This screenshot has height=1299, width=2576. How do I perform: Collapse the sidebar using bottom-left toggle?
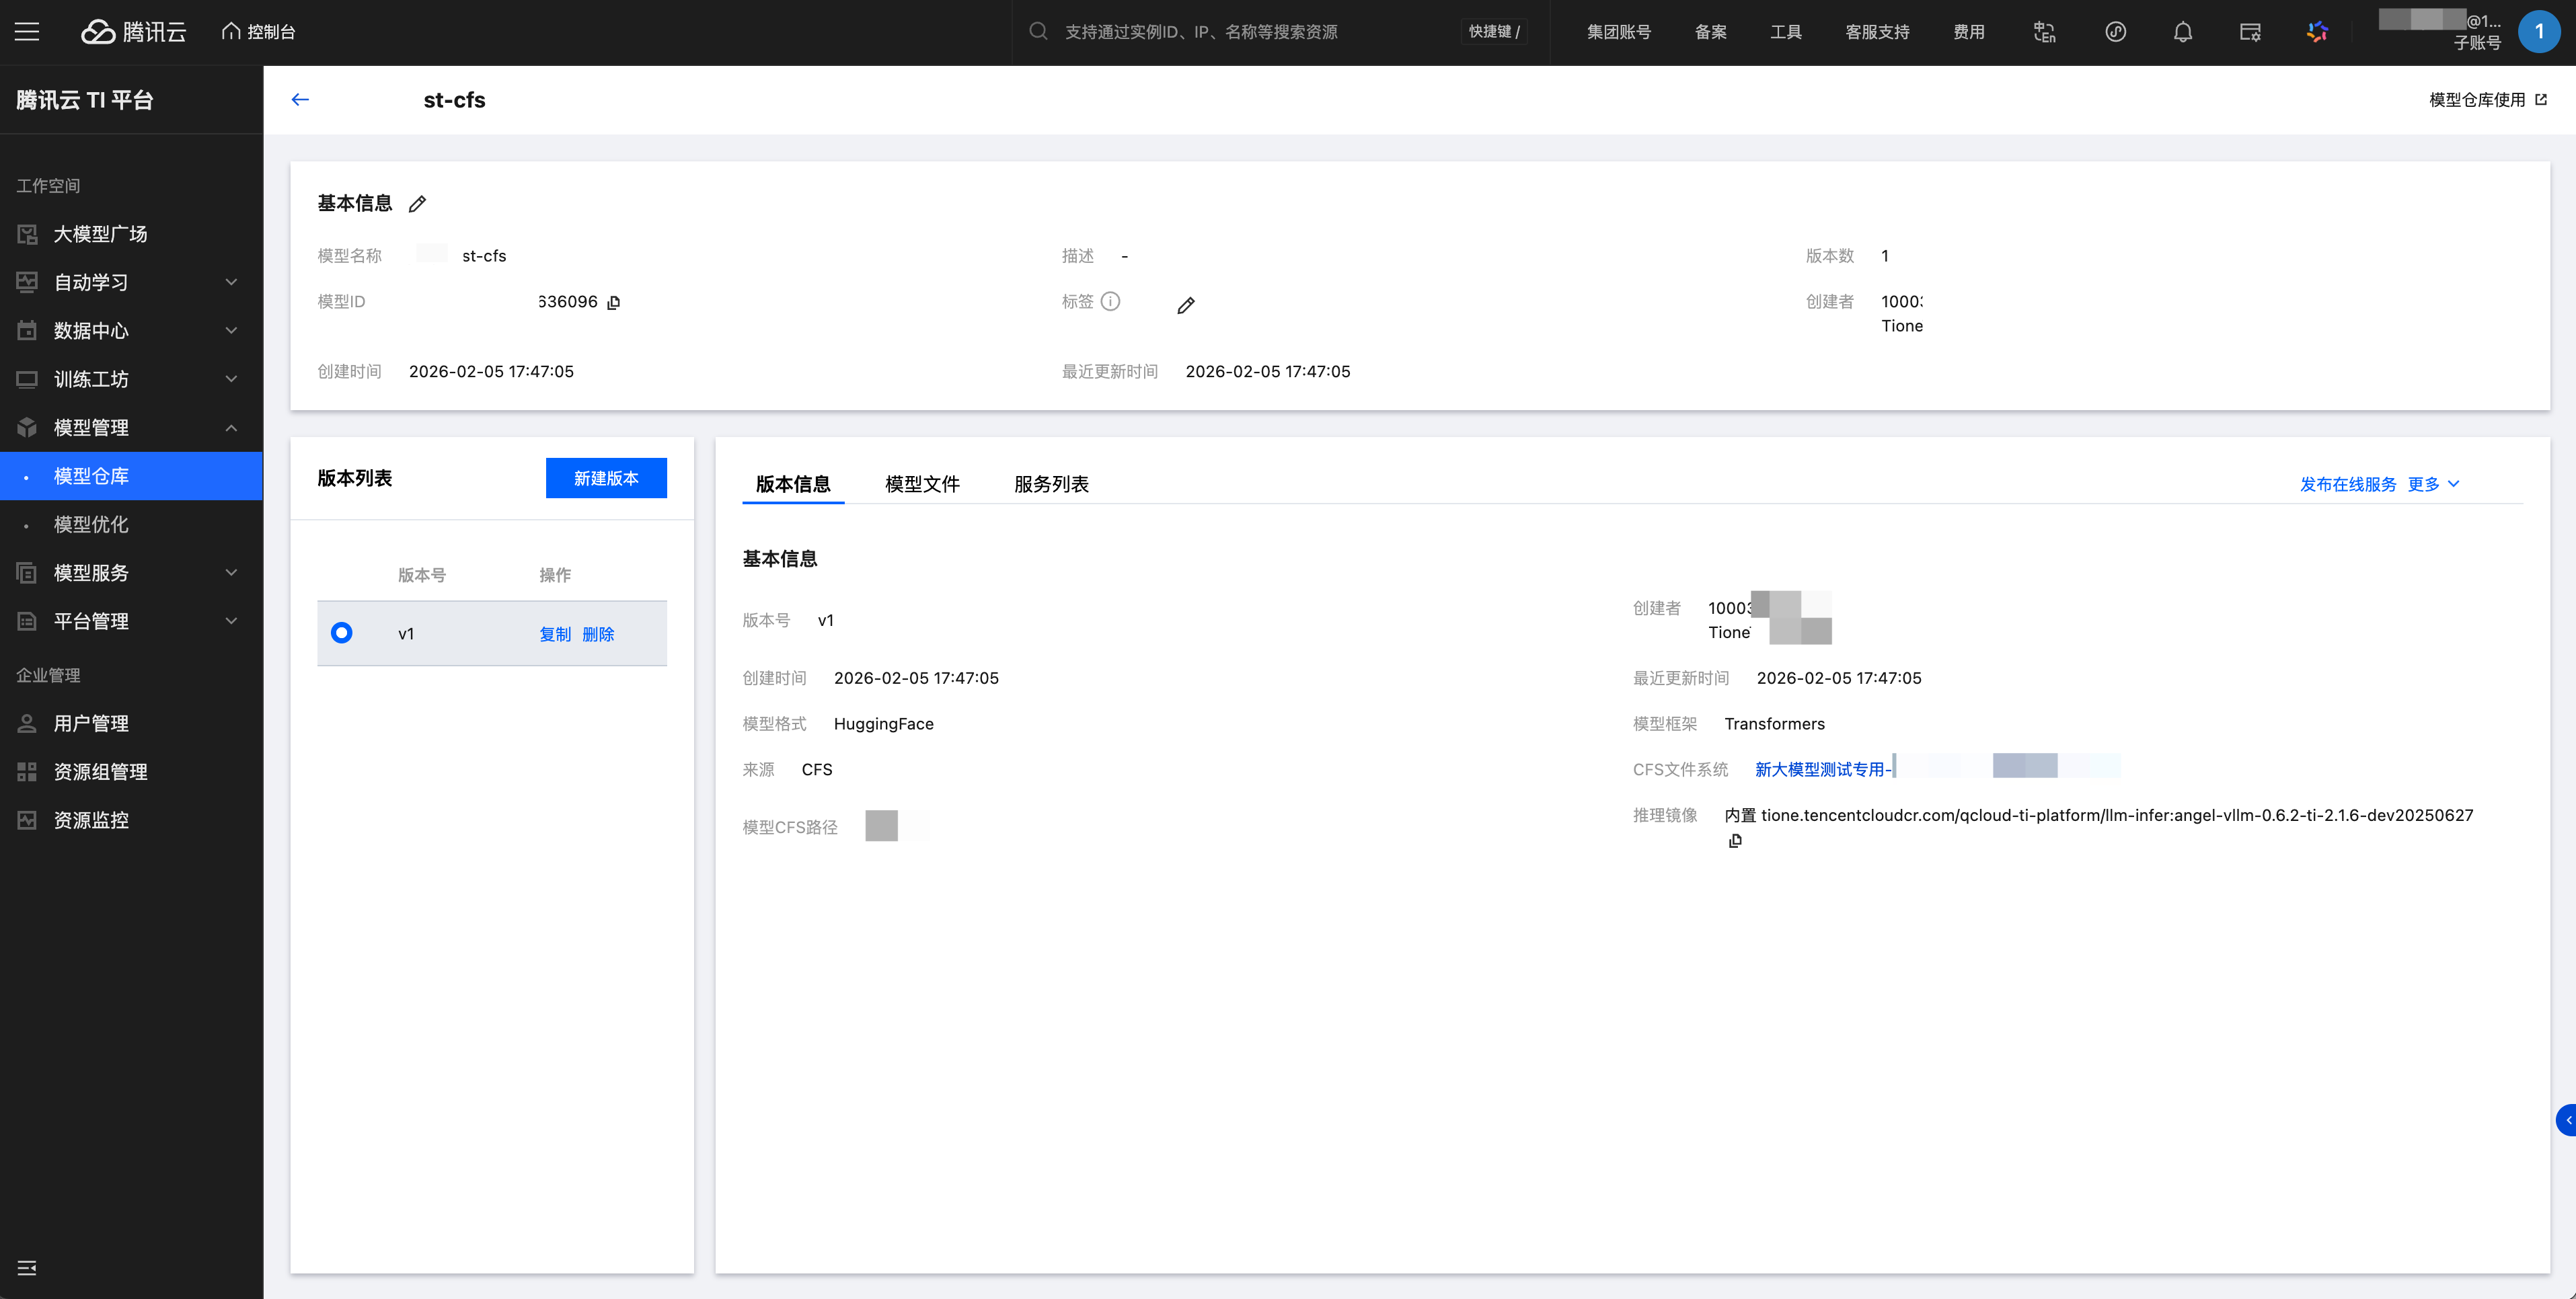(27, 1268)
